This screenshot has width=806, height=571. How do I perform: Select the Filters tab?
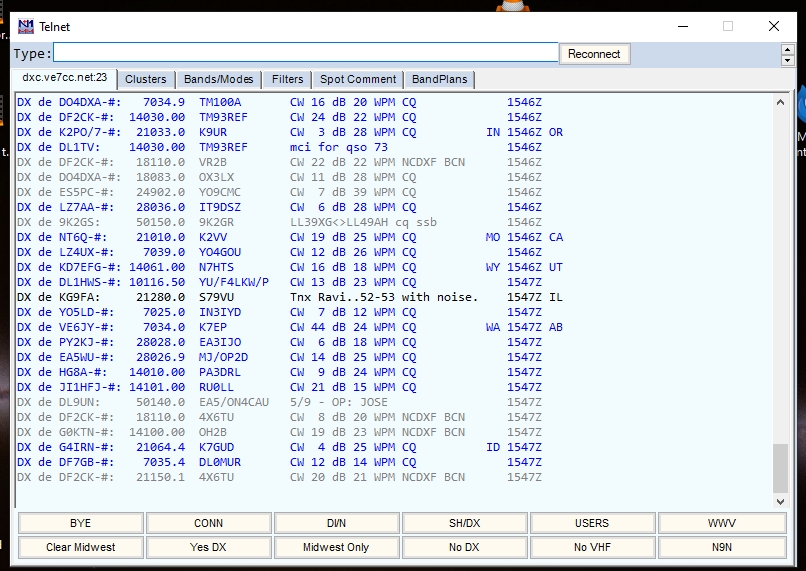coord(287,79)
